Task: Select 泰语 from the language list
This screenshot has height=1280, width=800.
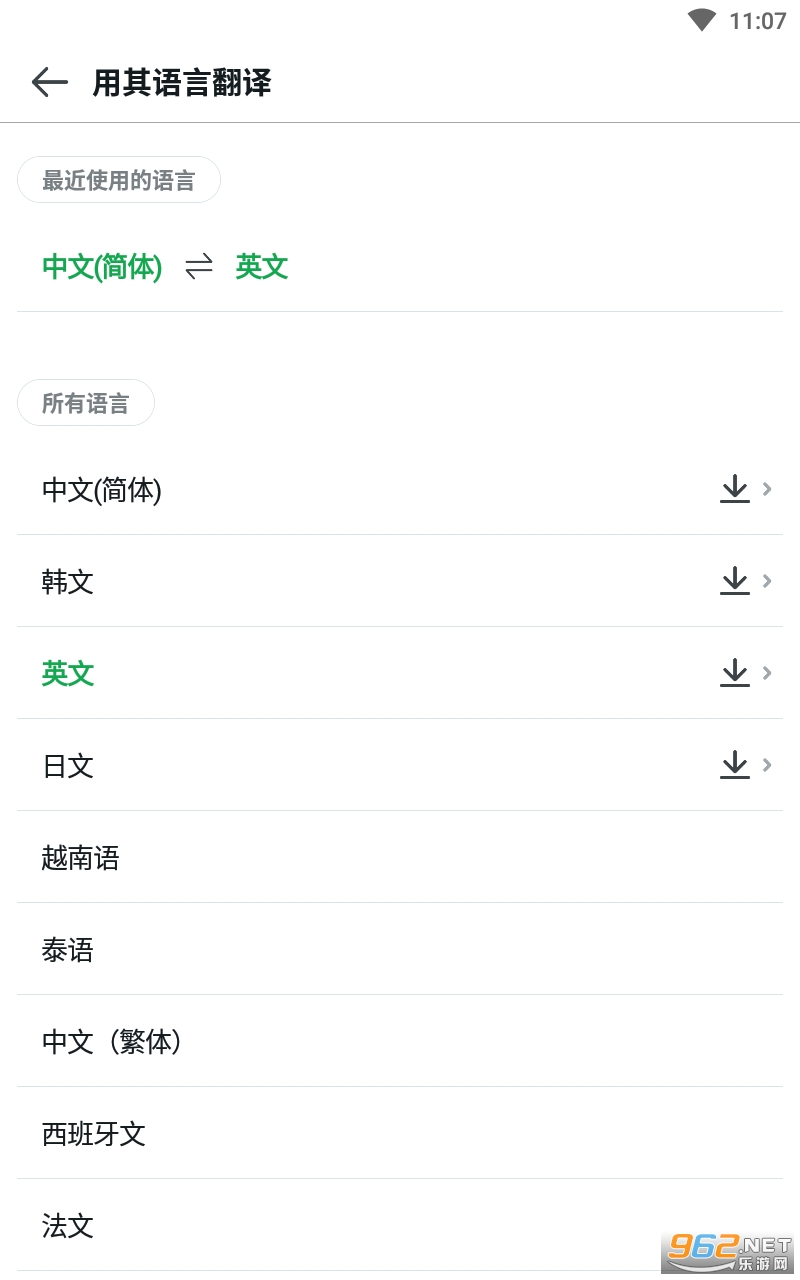Action: pyautogui.click(x=68, y=949)
